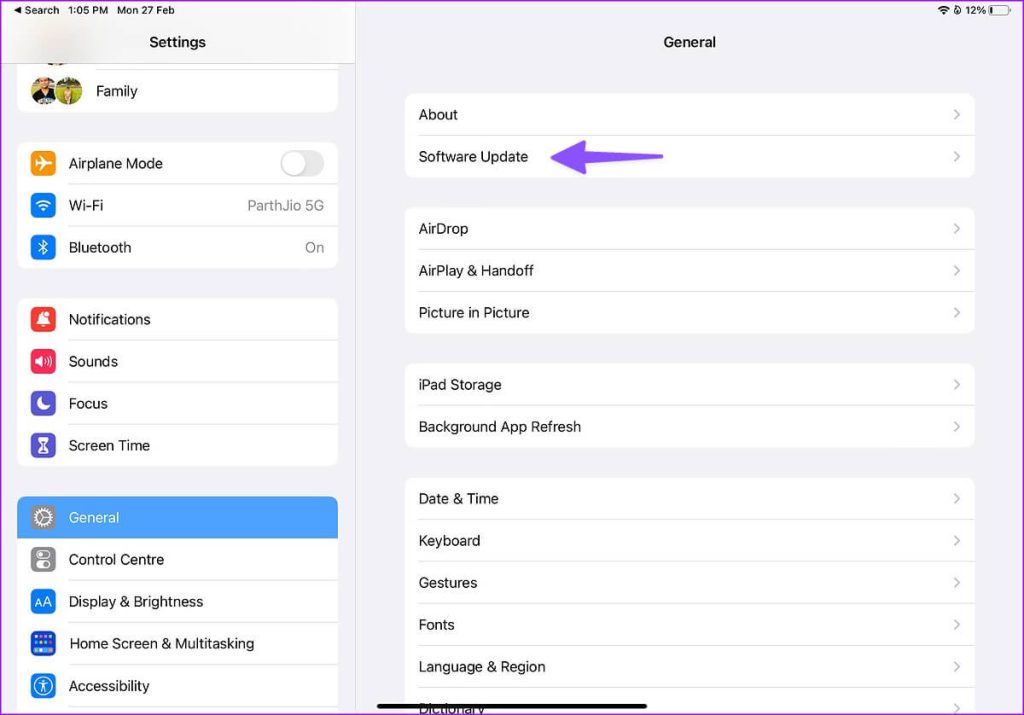Expand the Date & Time settings
Viewport: 1024px width, 715px height.
coord(957,498)
